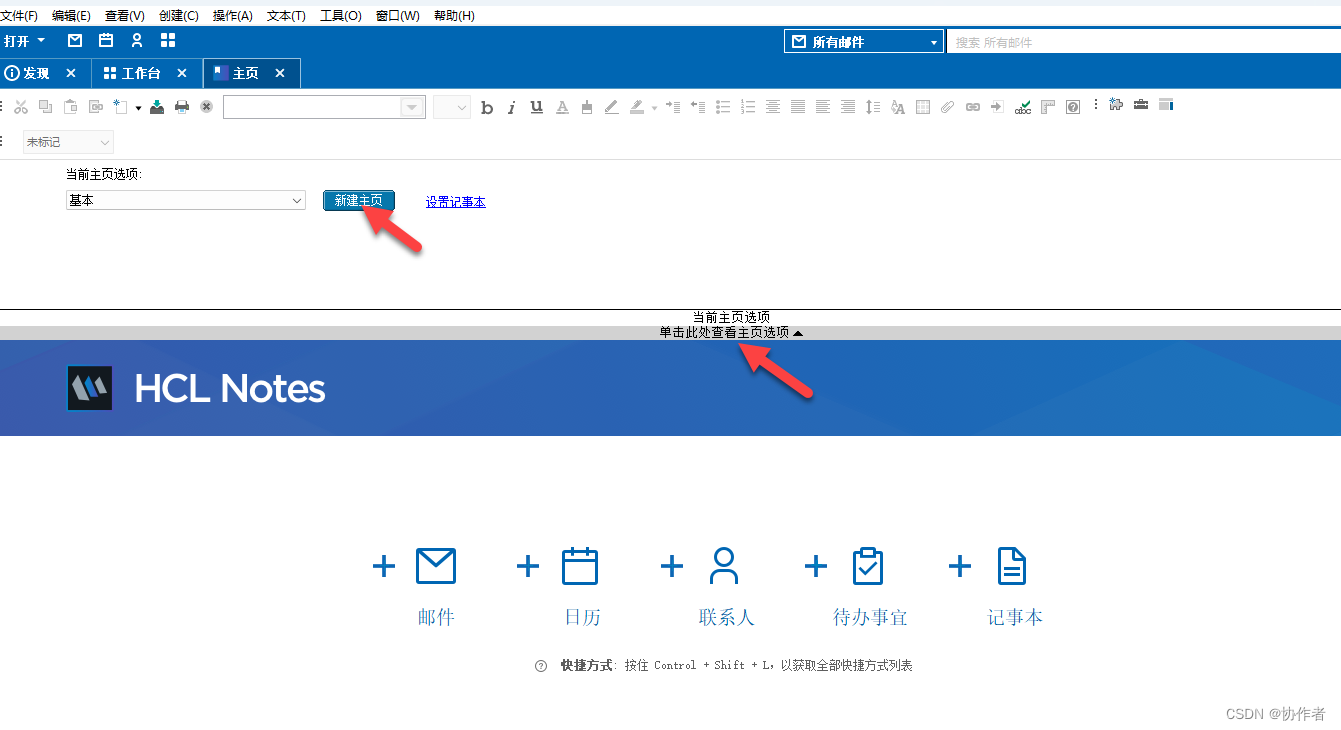
Task: Toggle italic formatting
Action: [x=512, y=108]
